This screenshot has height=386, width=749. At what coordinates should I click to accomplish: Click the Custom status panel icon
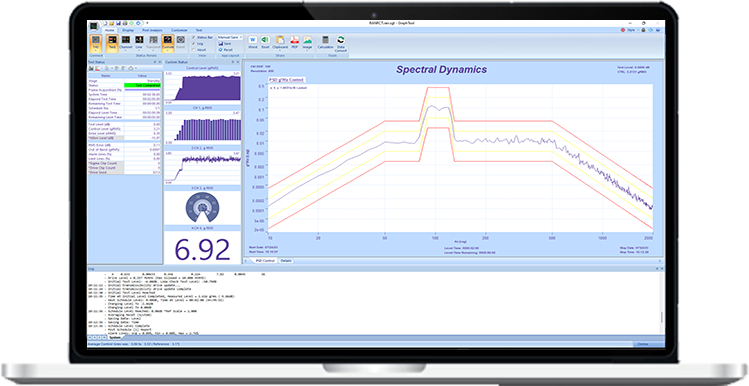pyautogui.click(x=168, y=41)
